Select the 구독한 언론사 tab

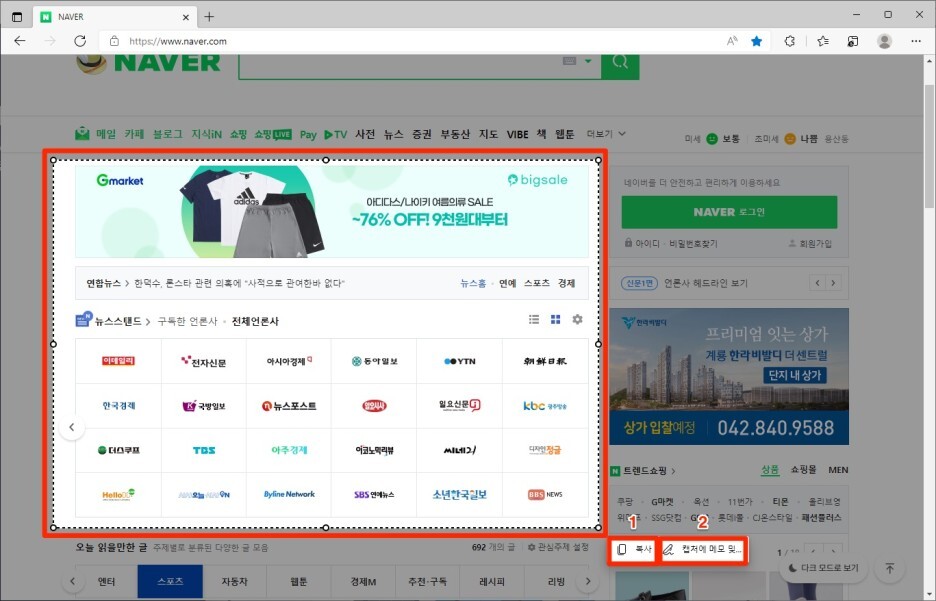(x=187, y=321)
